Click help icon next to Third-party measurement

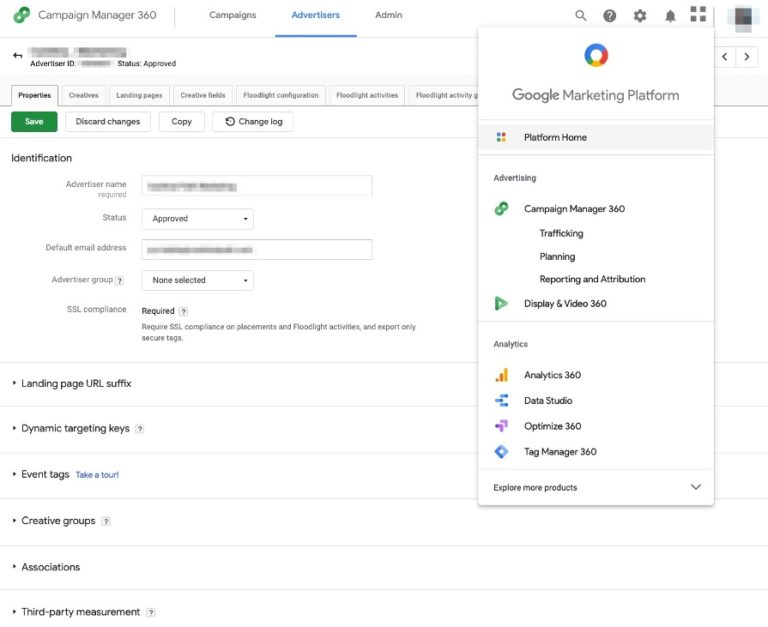tap(151, 613)
